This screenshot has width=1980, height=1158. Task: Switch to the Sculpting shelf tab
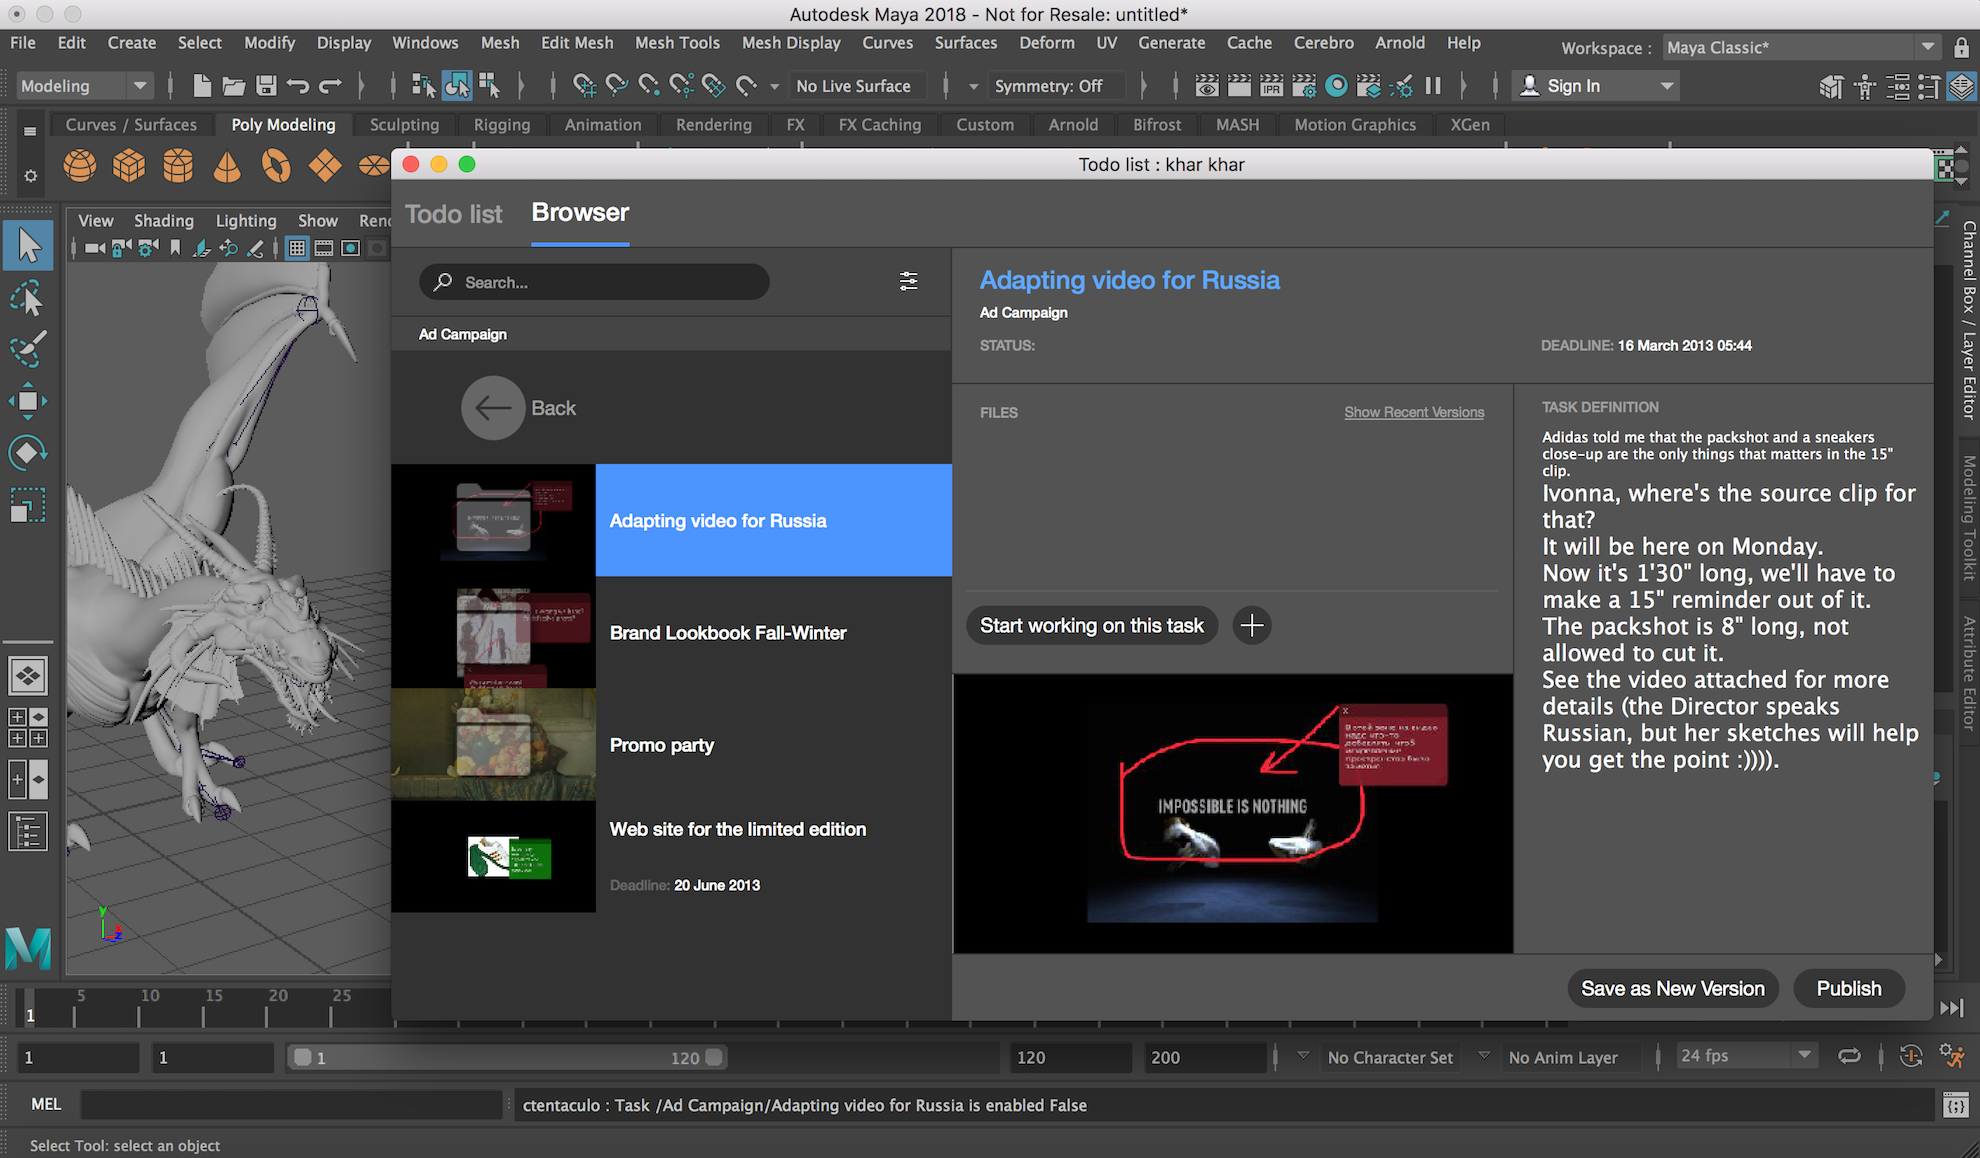coord(404,125)
